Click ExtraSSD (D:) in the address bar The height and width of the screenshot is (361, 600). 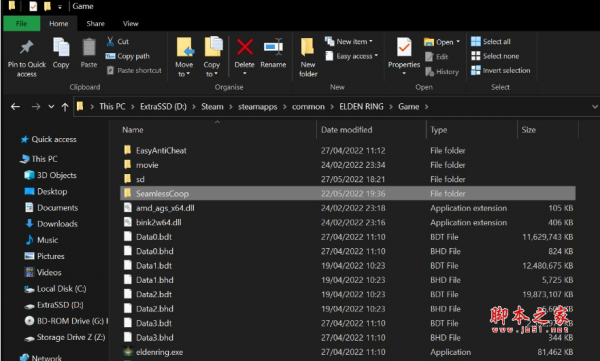tap(163, 106)
